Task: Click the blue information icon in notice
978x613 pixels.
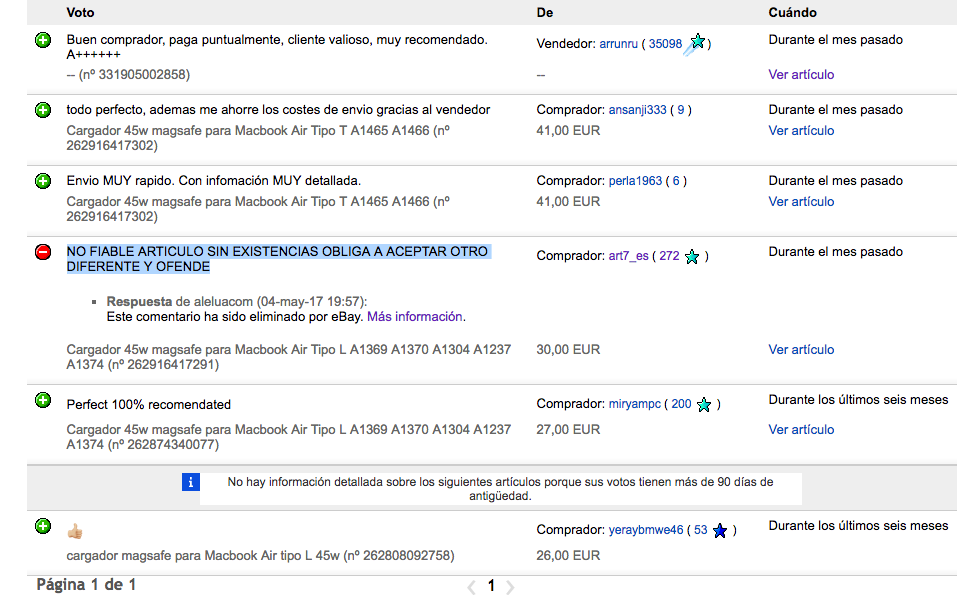Action: (191, 482)
